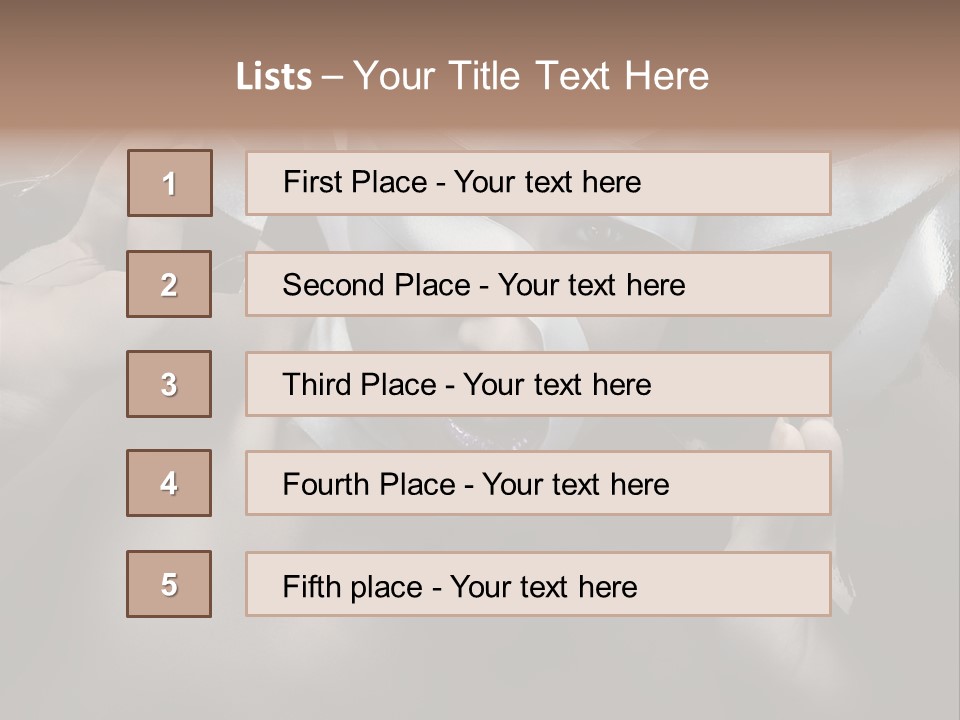
Task: Select the Third Place text box
Action: point(538,384)
